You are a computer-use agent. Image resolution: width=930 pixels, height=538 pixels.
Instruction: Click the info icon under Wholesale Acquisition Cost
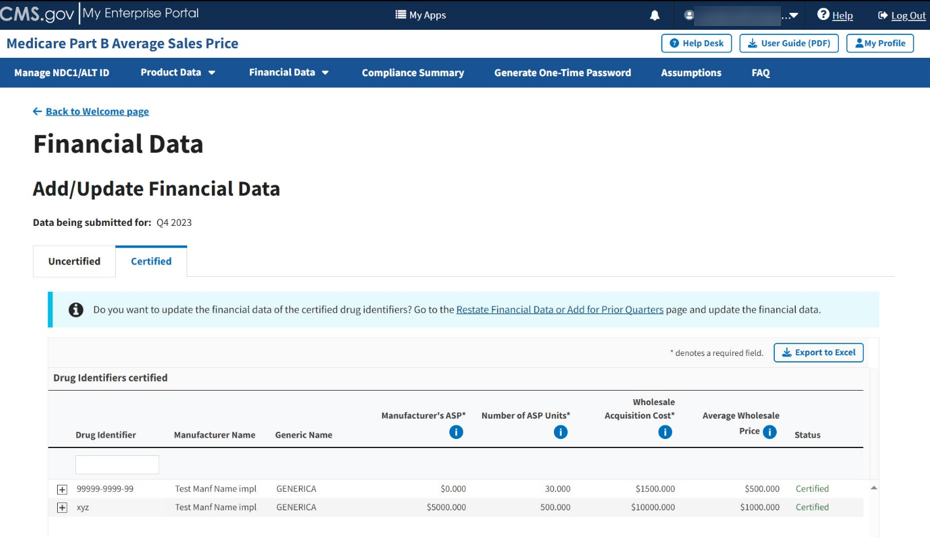665,432
